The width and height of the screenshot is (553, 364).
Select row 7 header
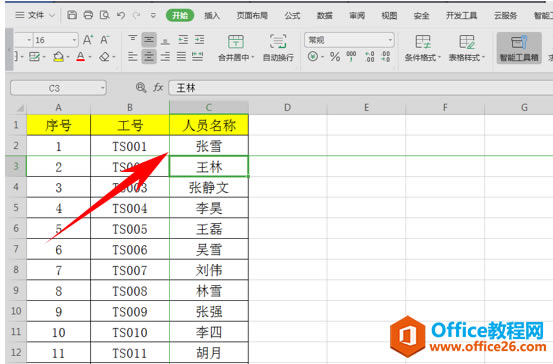pyautogui.click(x=16, y=249)
